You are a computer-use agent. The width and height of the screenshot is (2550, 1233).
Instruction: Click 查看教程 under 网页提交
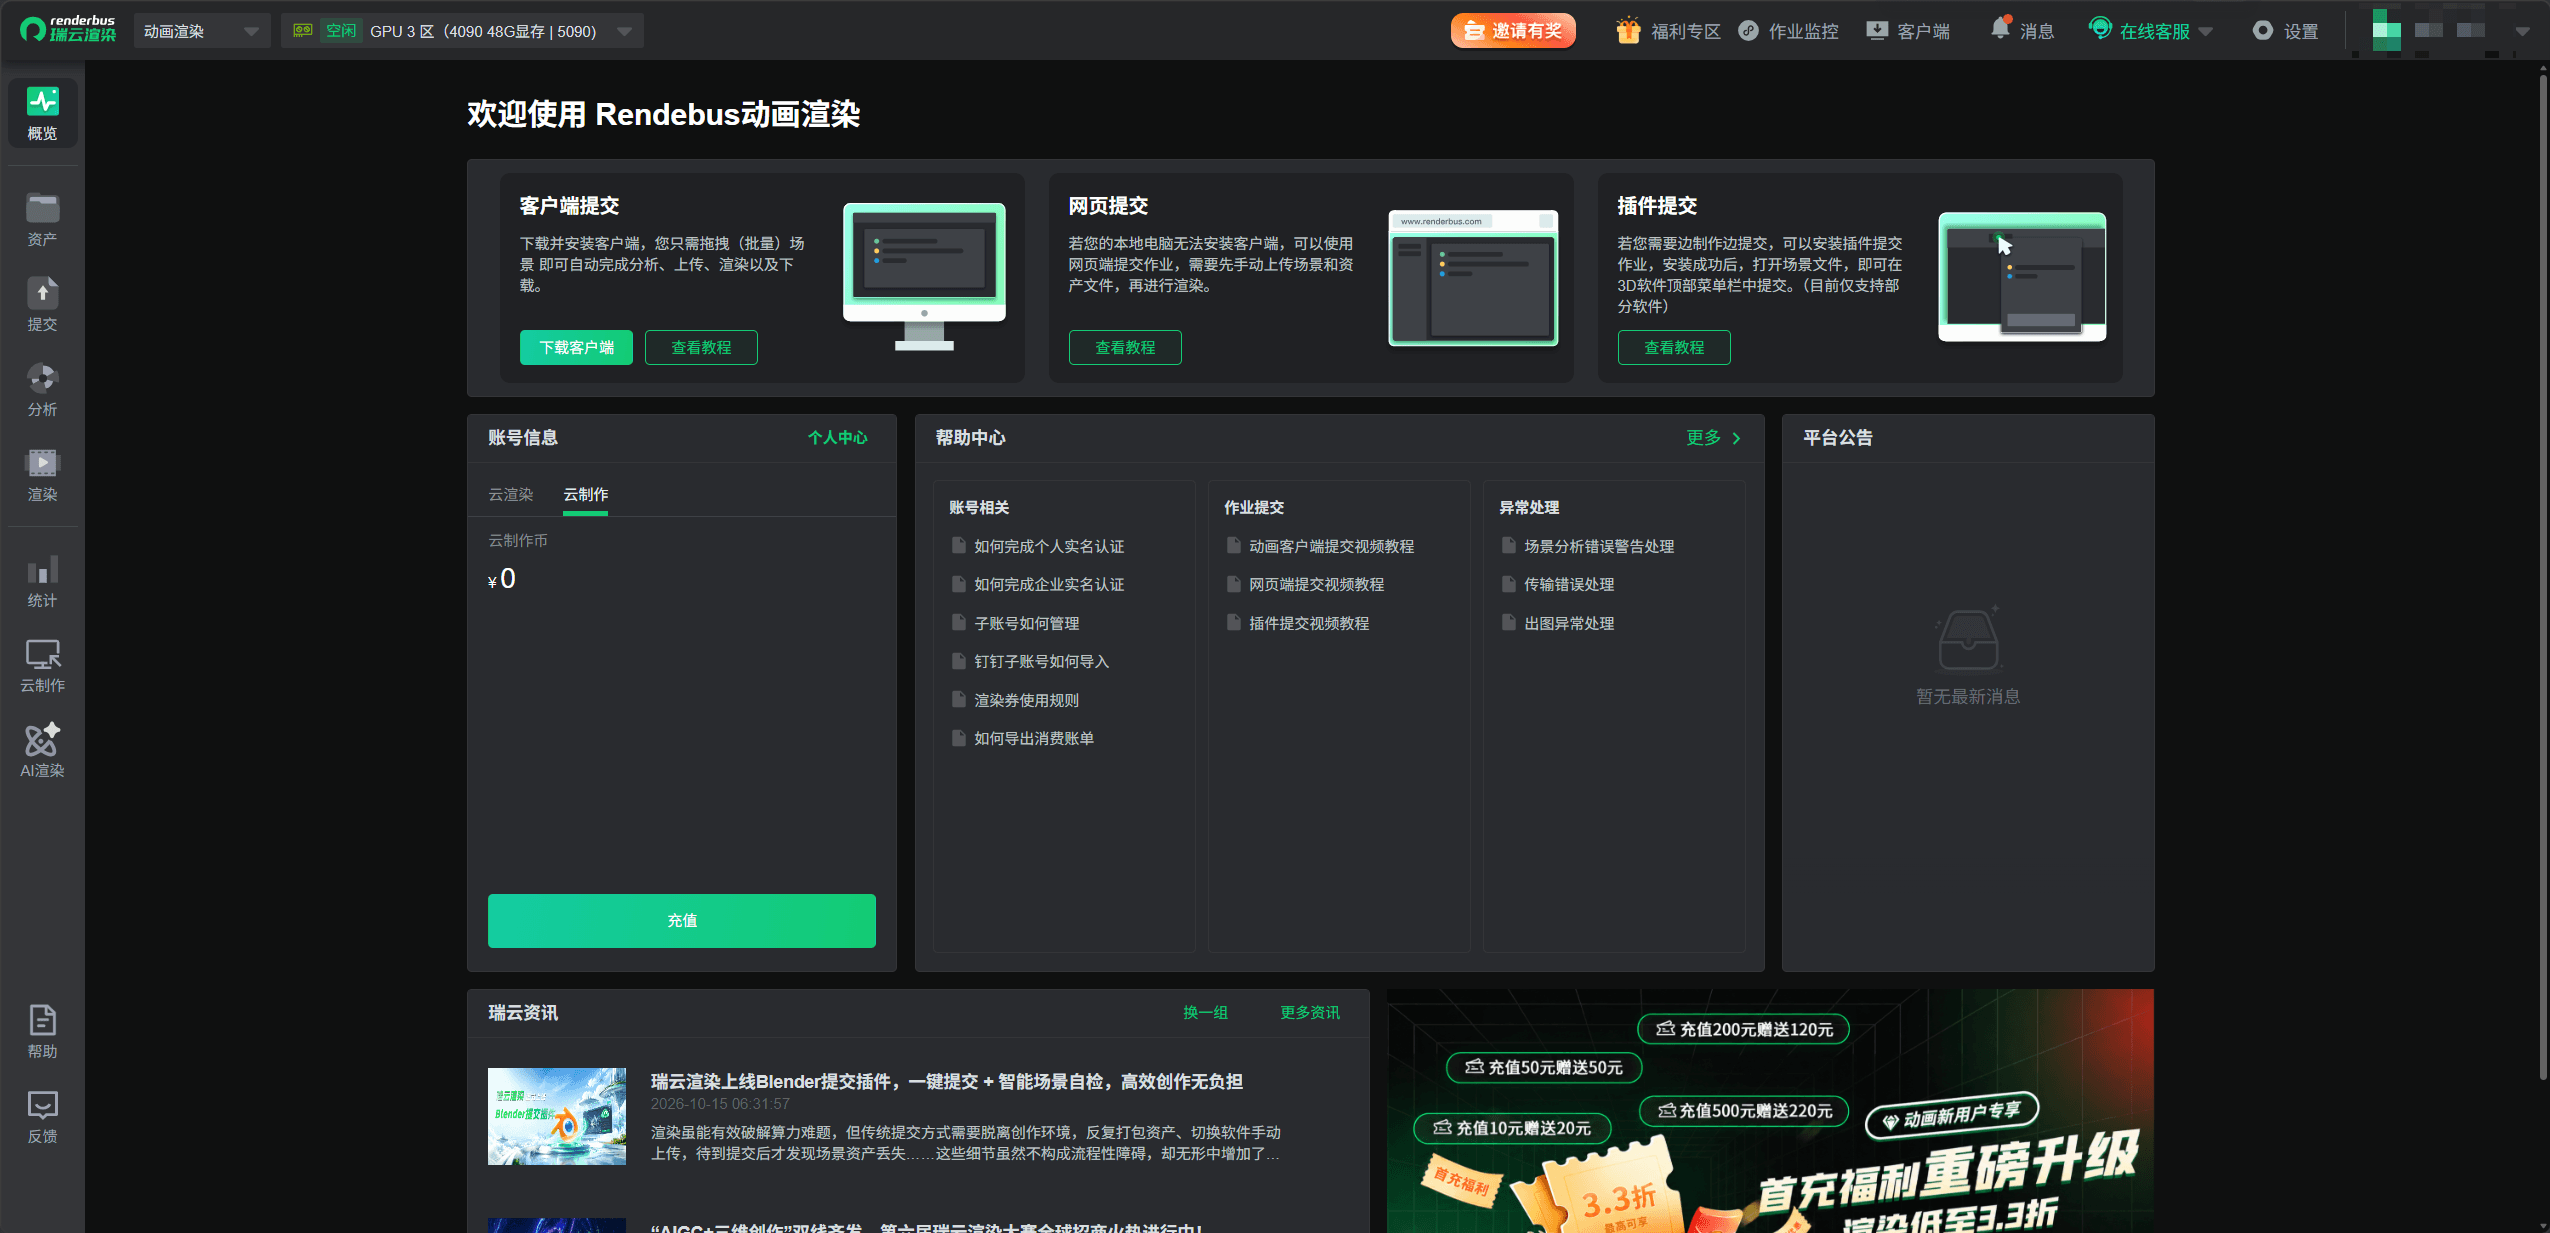1125,347
